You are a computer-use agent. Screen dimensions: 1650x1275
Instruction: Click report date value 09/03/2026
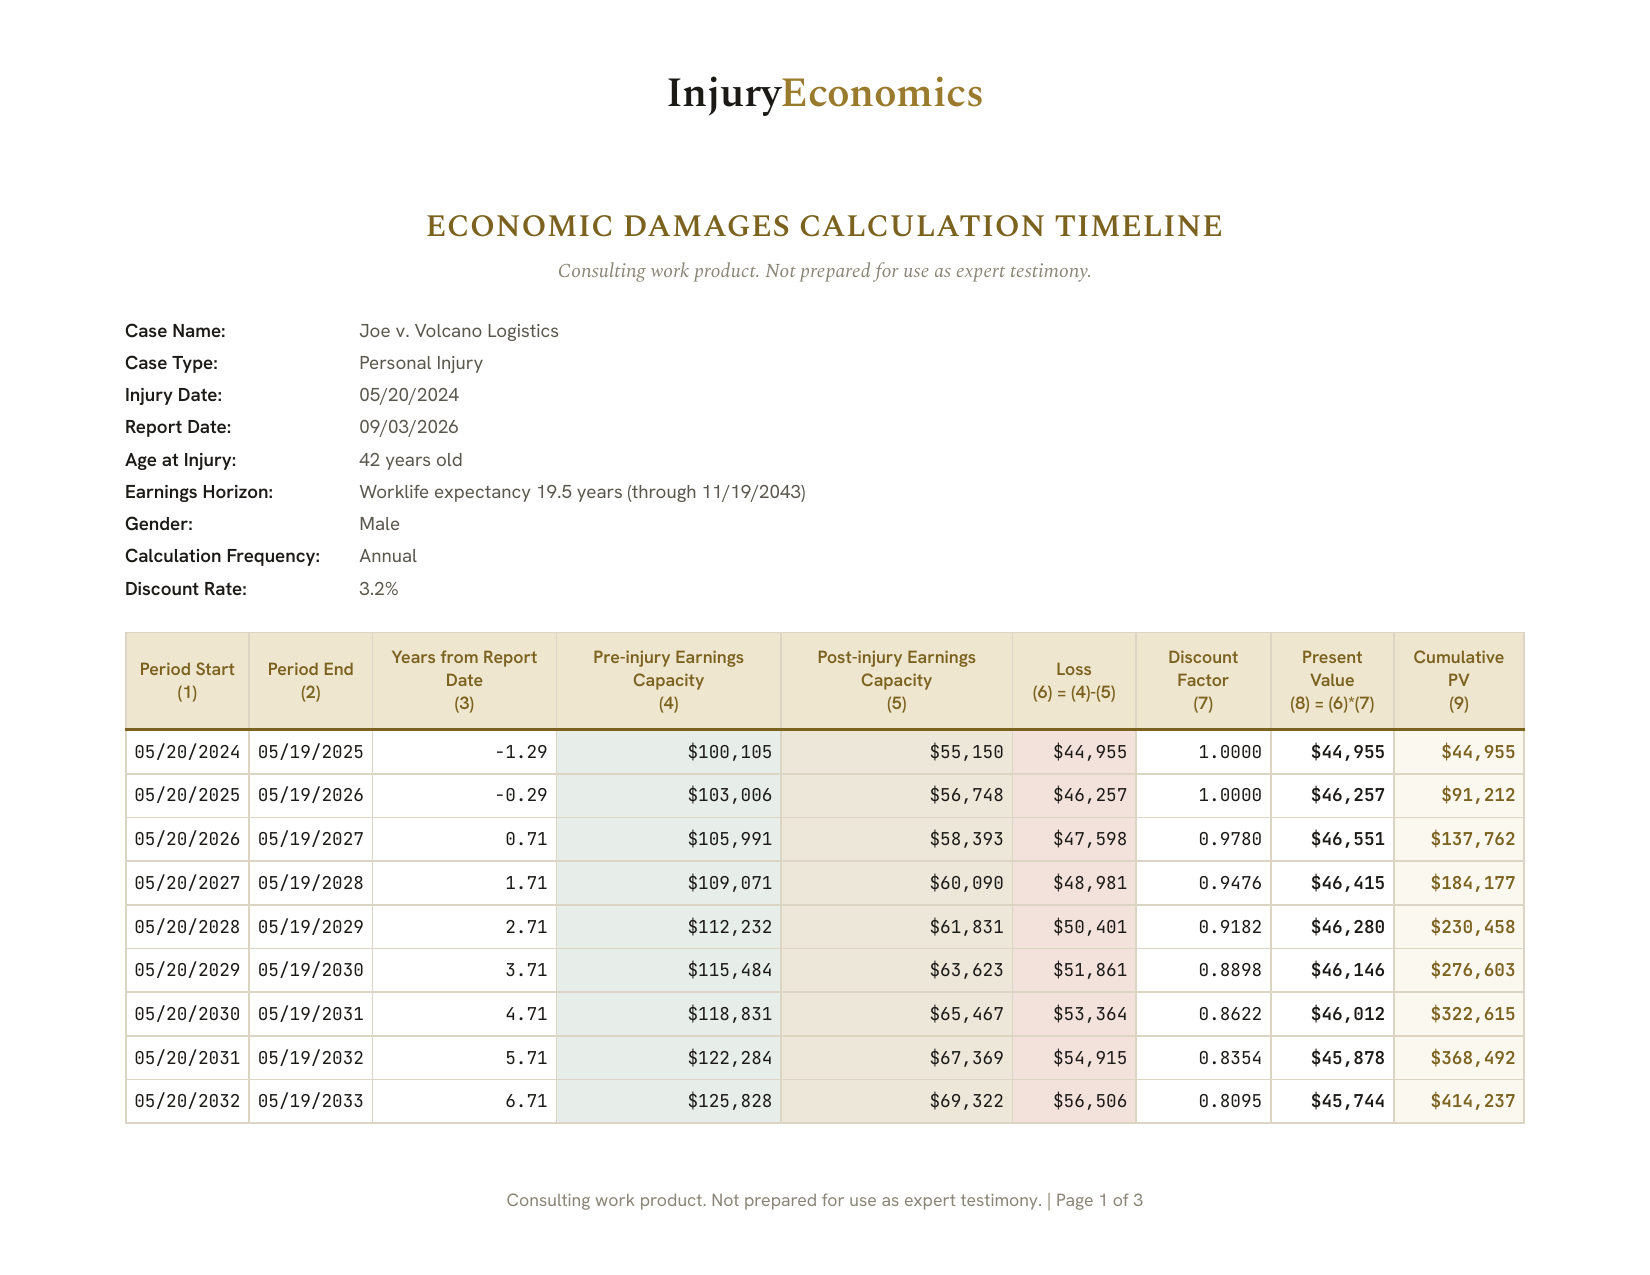point(409,427)
